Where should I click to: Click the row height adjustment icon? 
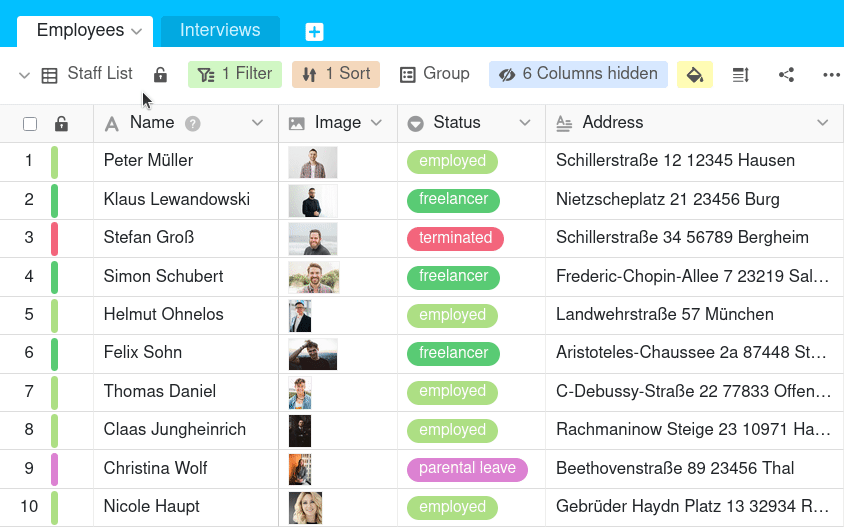[741, 75]
